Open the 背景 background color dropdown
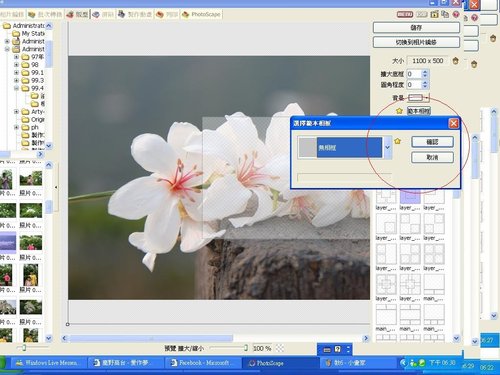 click(x=419, y=97)
